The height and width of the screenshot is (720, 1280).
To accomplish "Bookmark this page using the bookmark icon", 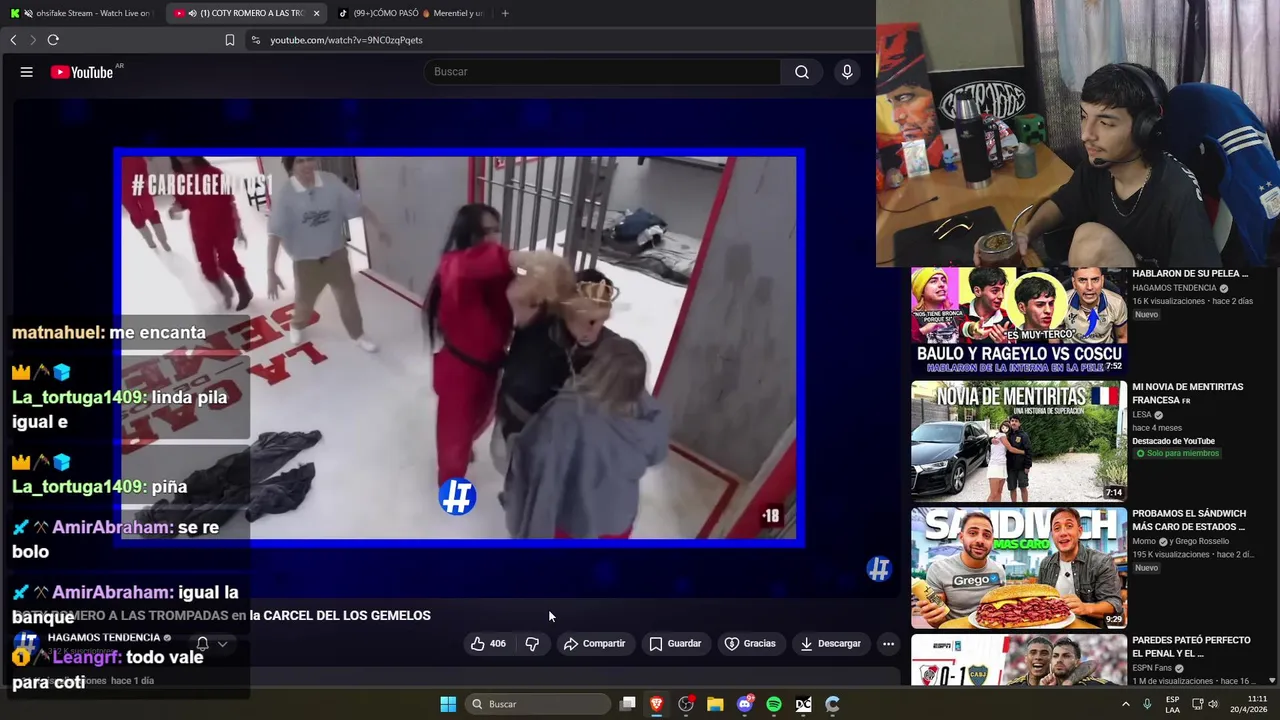I will click(230, 40).
